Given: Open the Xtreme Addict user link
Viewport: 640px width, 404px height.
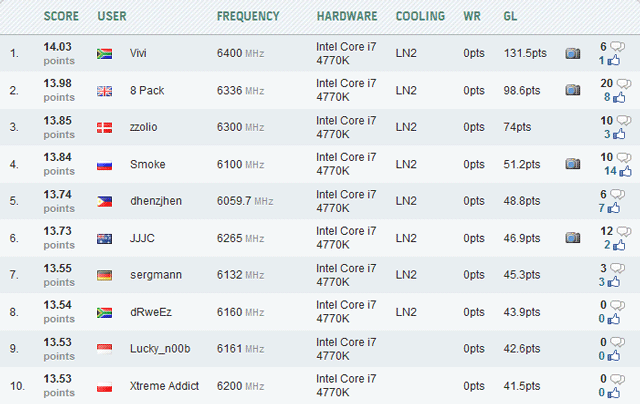Looking at the screenshot, I should 163,385.
